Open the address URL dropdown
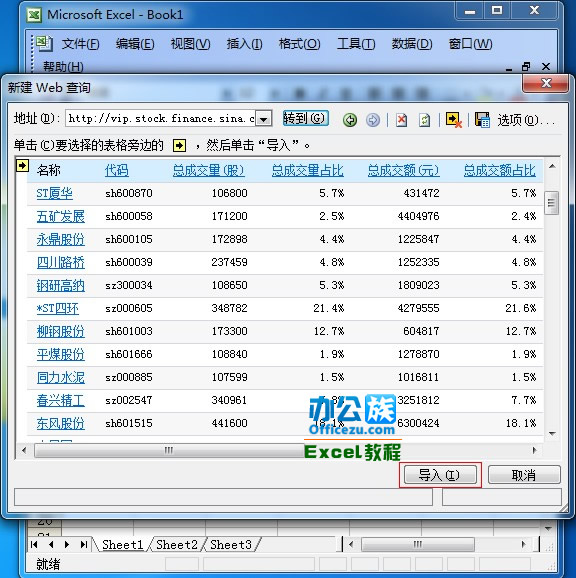Image resolution: width=576 pixels, height=578 pixels. 263,119
